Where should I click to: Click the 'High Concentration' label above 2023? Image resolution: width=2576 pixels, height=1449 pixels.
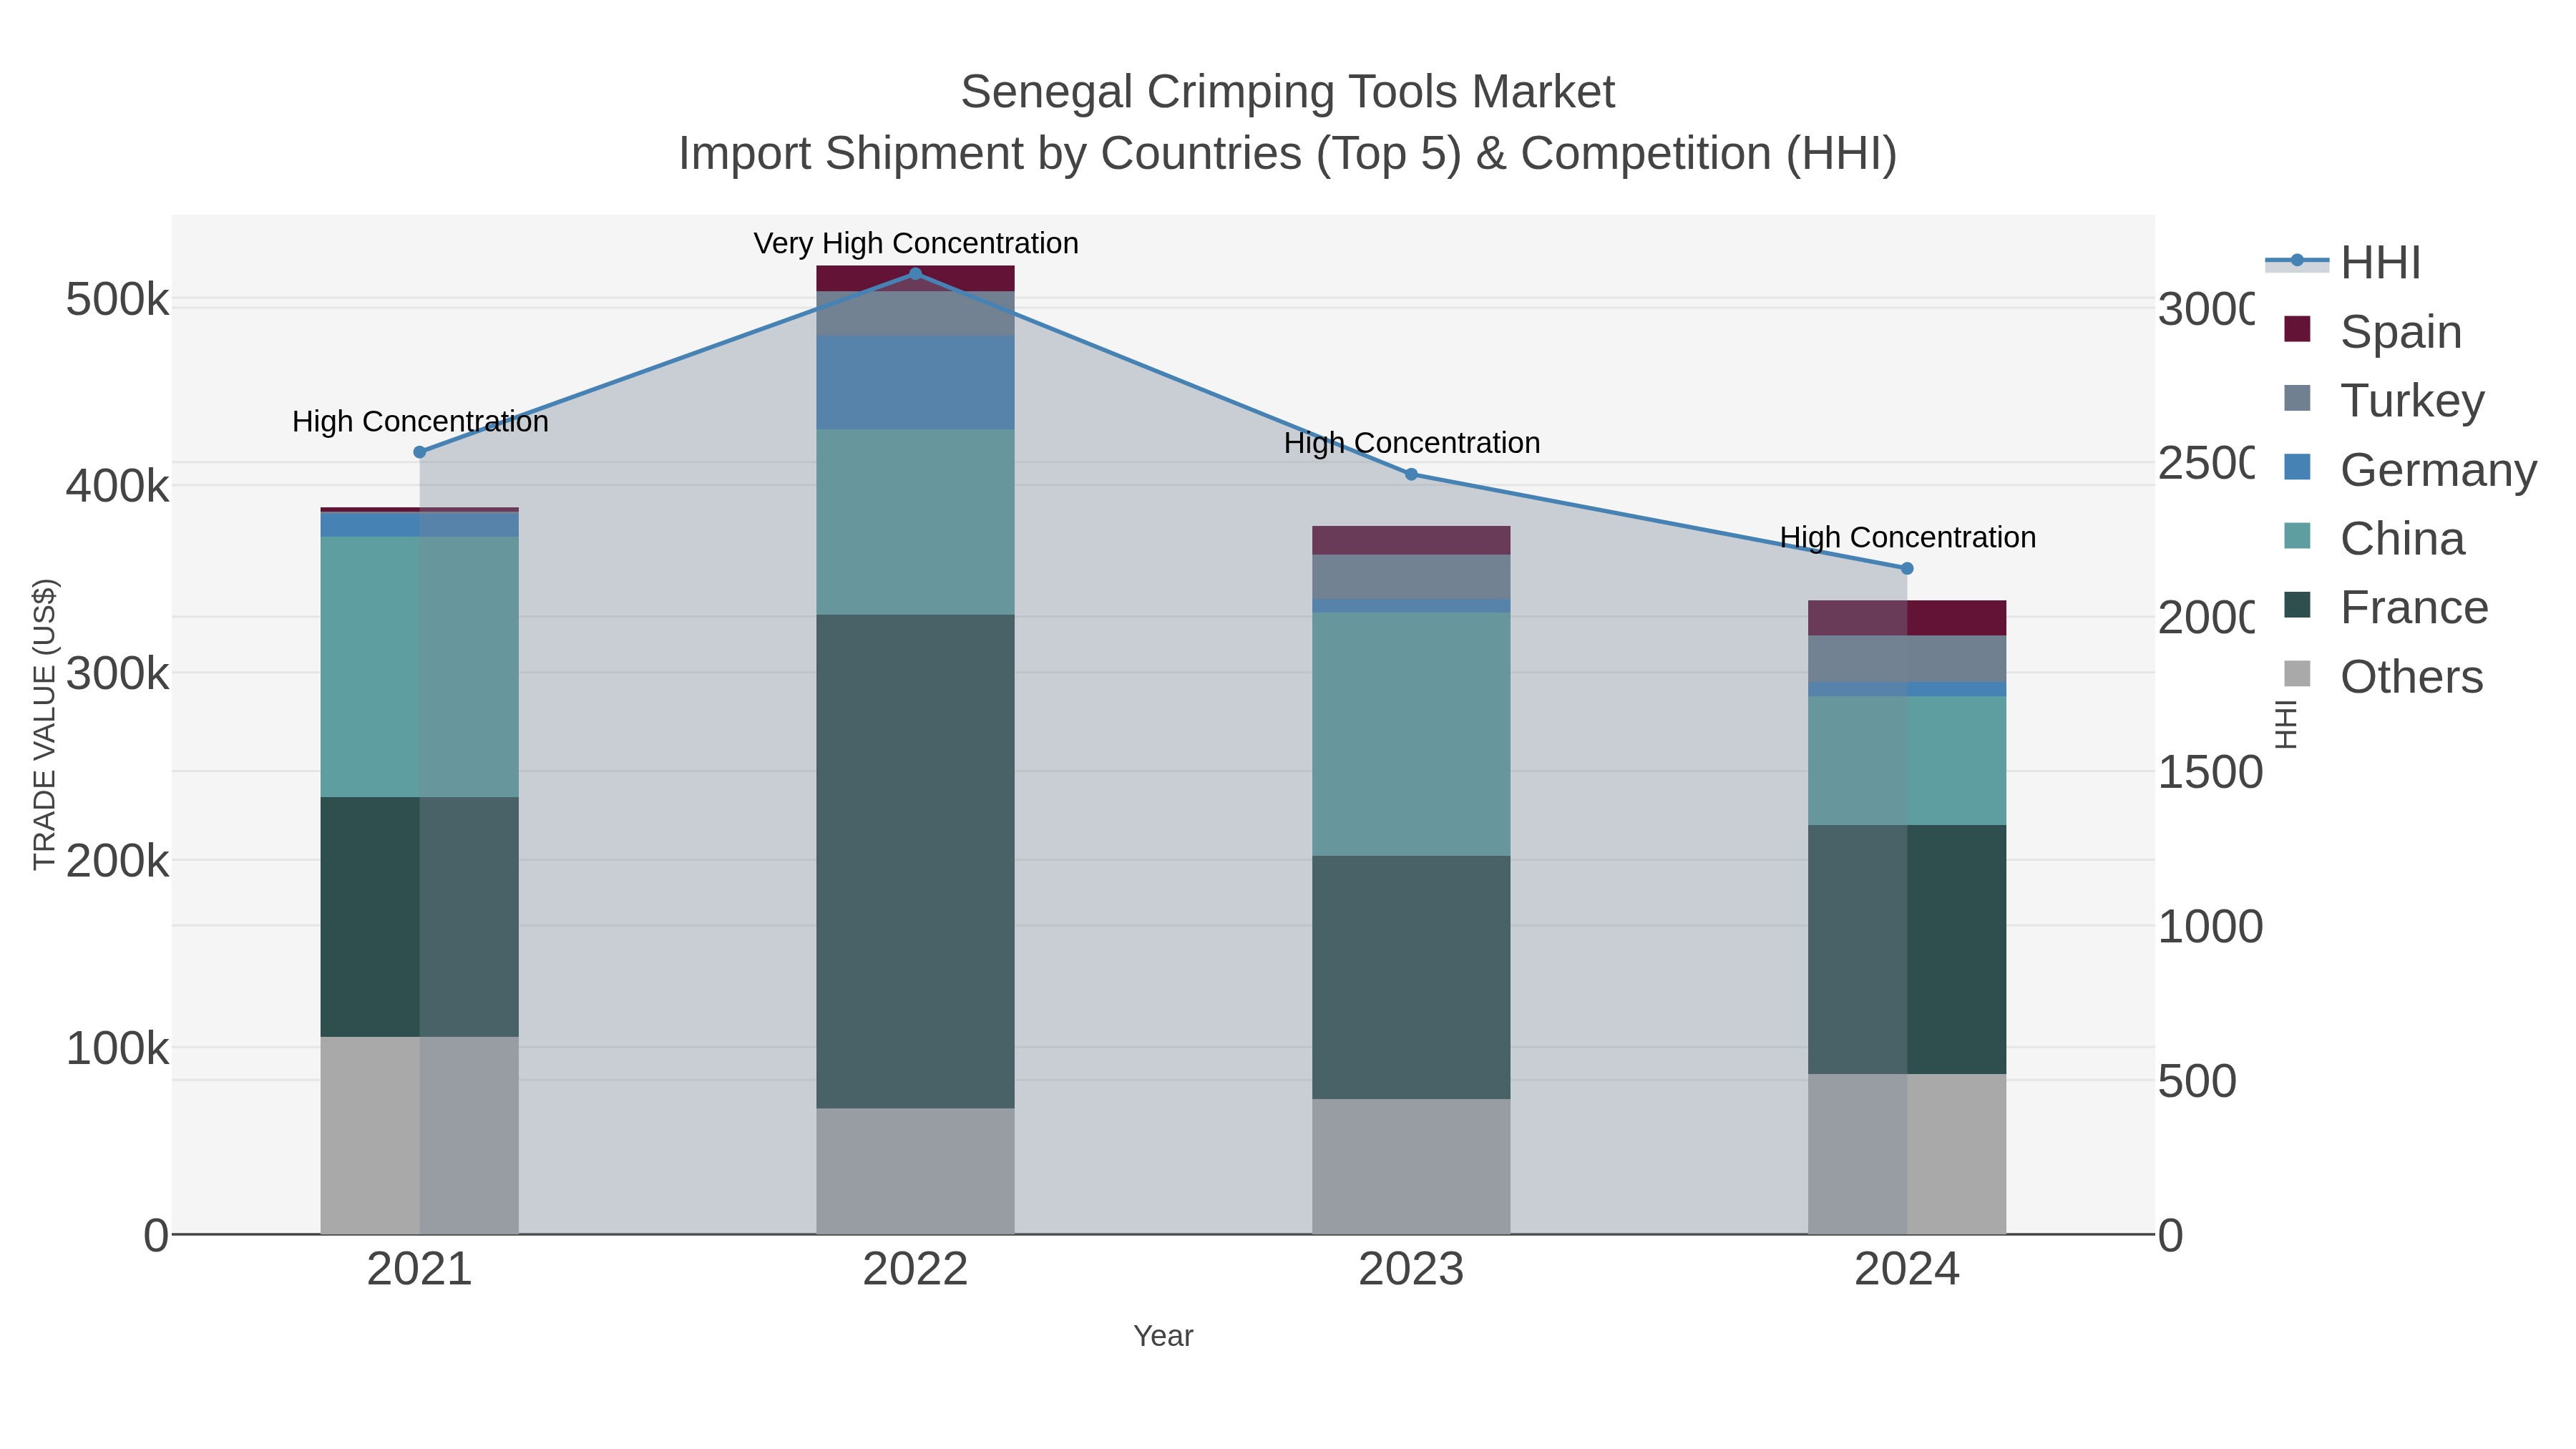tap(1412, 443)
